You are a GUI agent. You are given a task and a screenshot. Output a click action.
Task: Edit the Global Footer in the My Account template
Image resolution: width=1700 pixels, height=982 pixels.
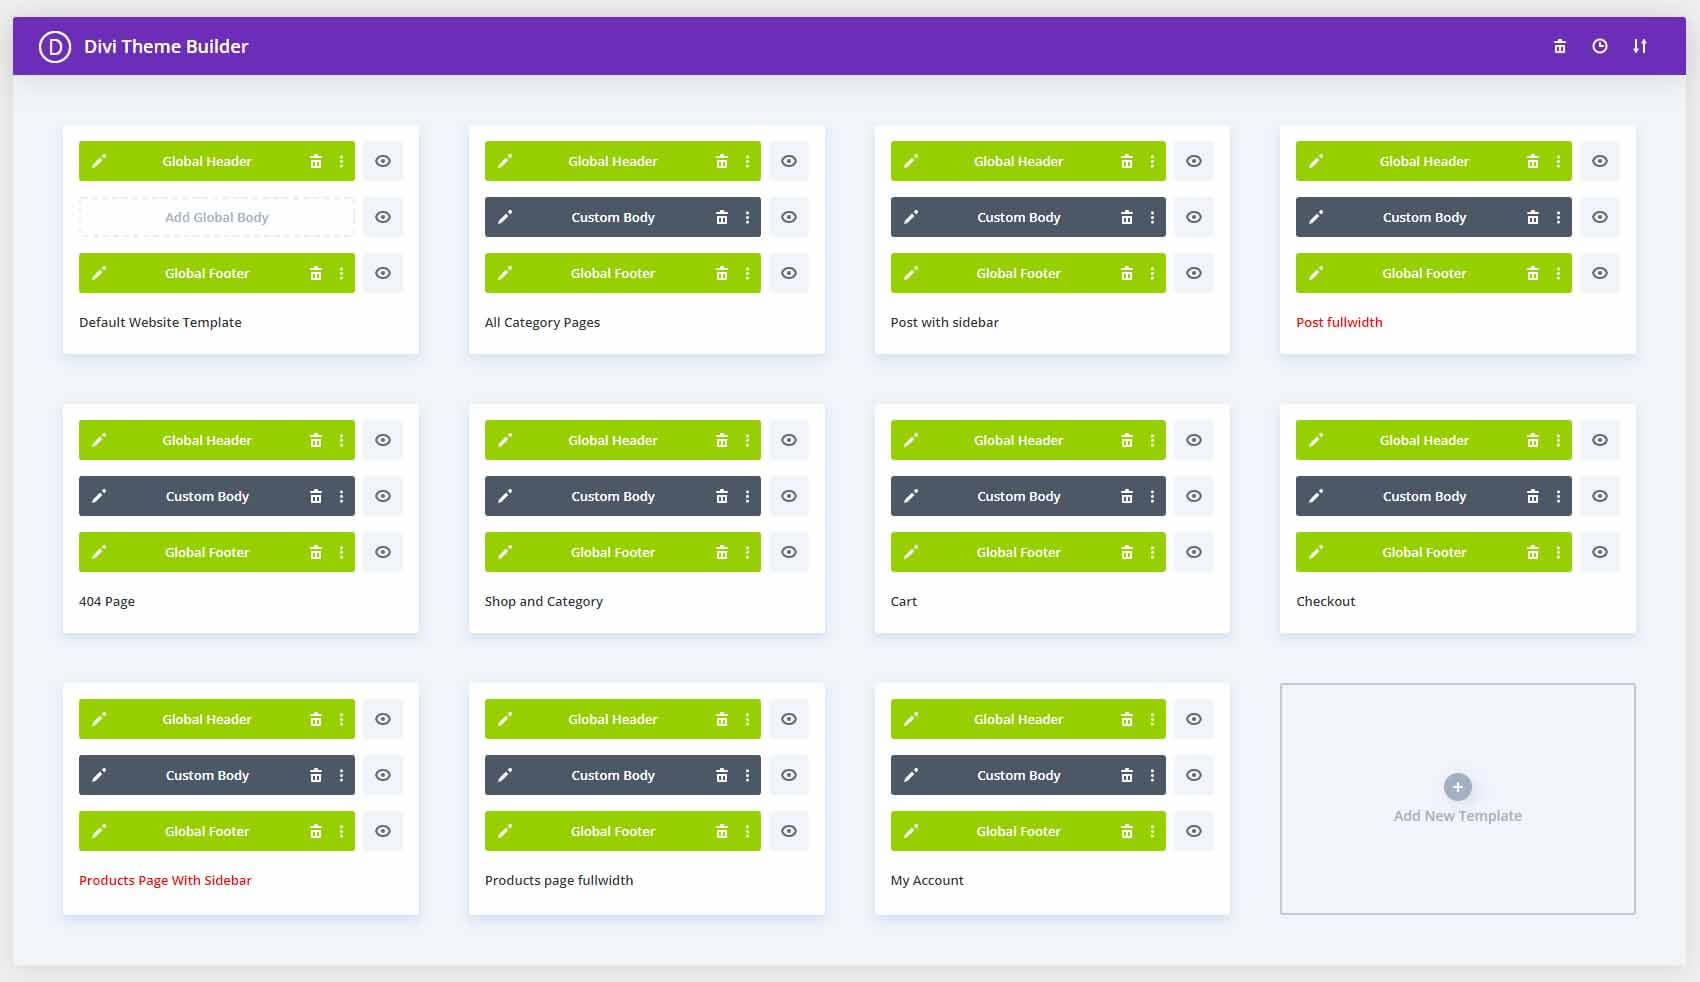pyautogui.click(x=911, y=830)
